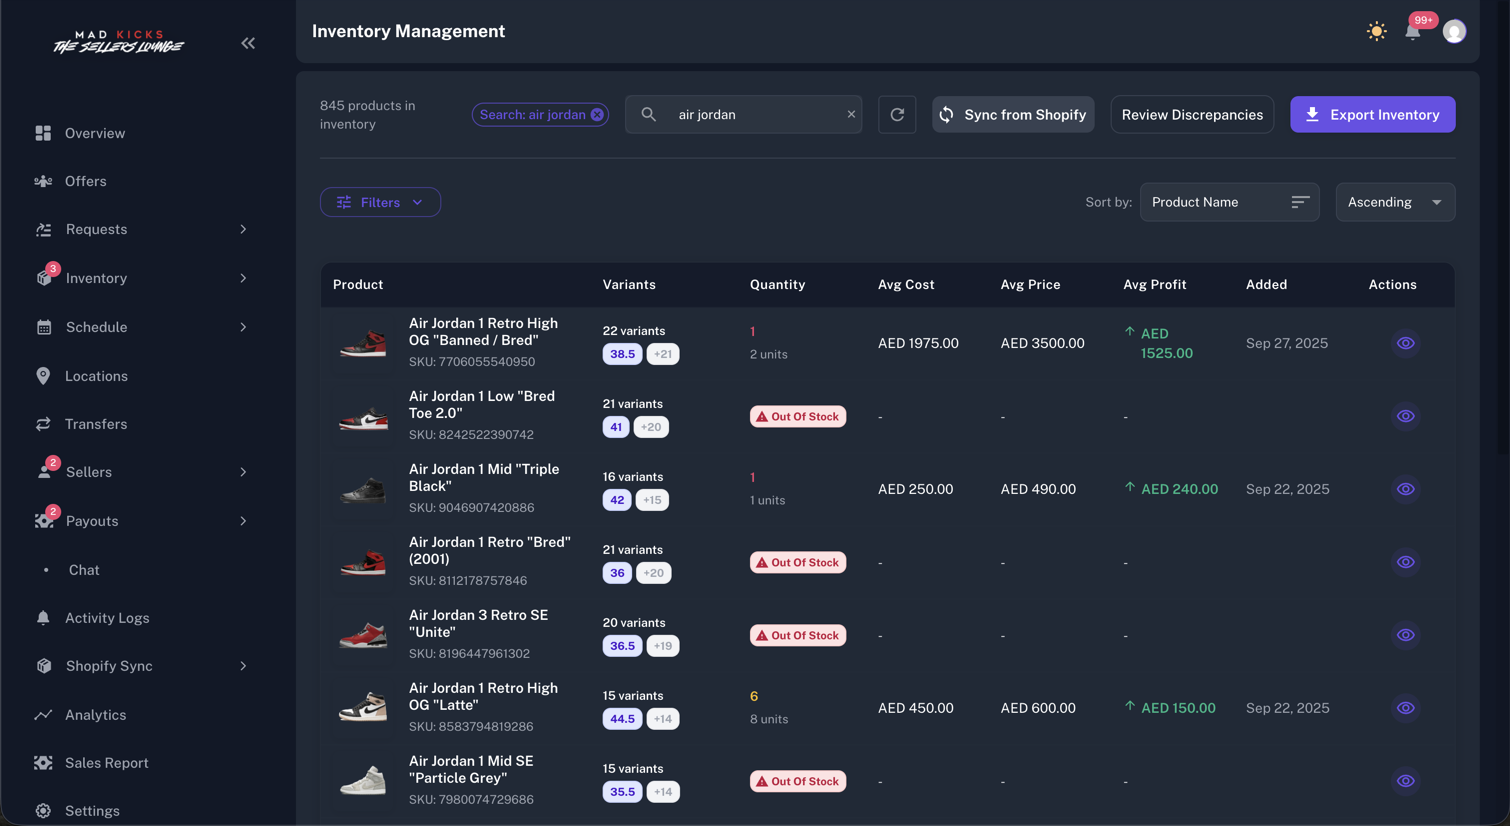Click the Quantity column header
This screenshot has width=1511, height=826.
pyautogui.click(x=777, y=285)
